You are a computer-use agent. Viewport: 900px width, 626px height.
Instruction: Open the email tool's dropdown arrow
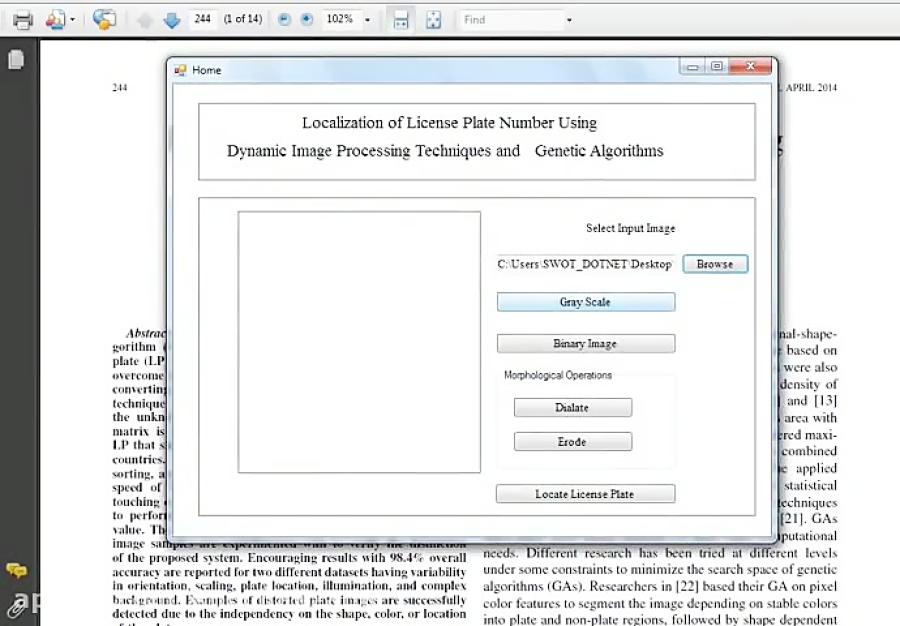pyautogui.click(x=70, y=19)
